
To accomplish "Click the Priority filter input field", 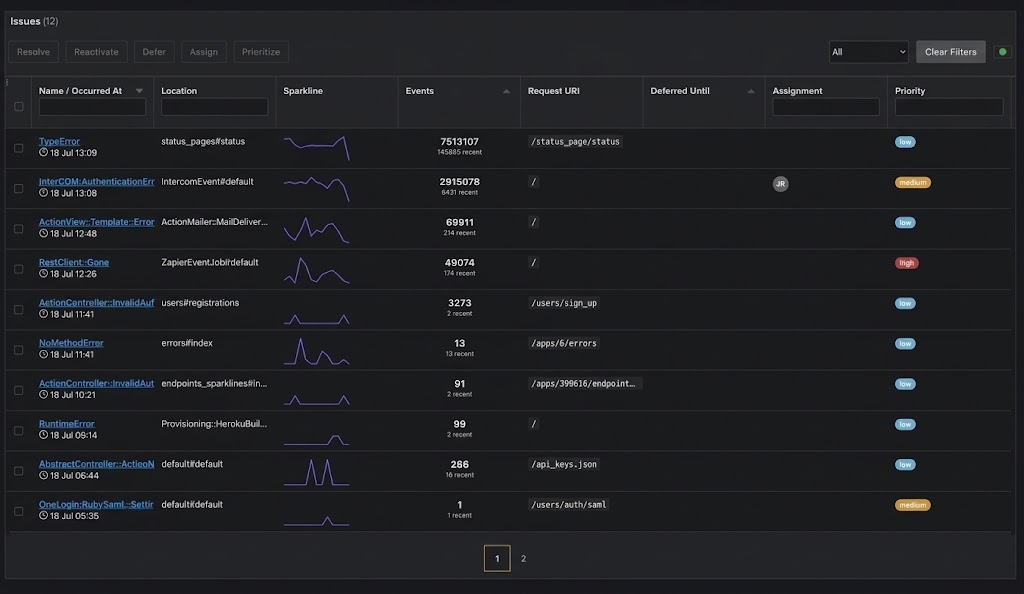I will click(949, 107).
